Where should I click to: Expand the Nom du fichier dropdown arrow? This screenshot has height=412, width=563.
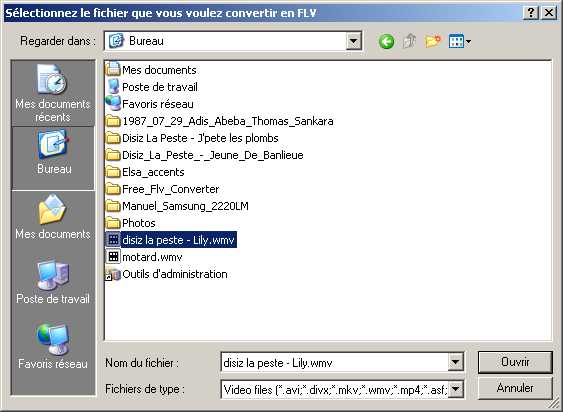pos(455,362)
